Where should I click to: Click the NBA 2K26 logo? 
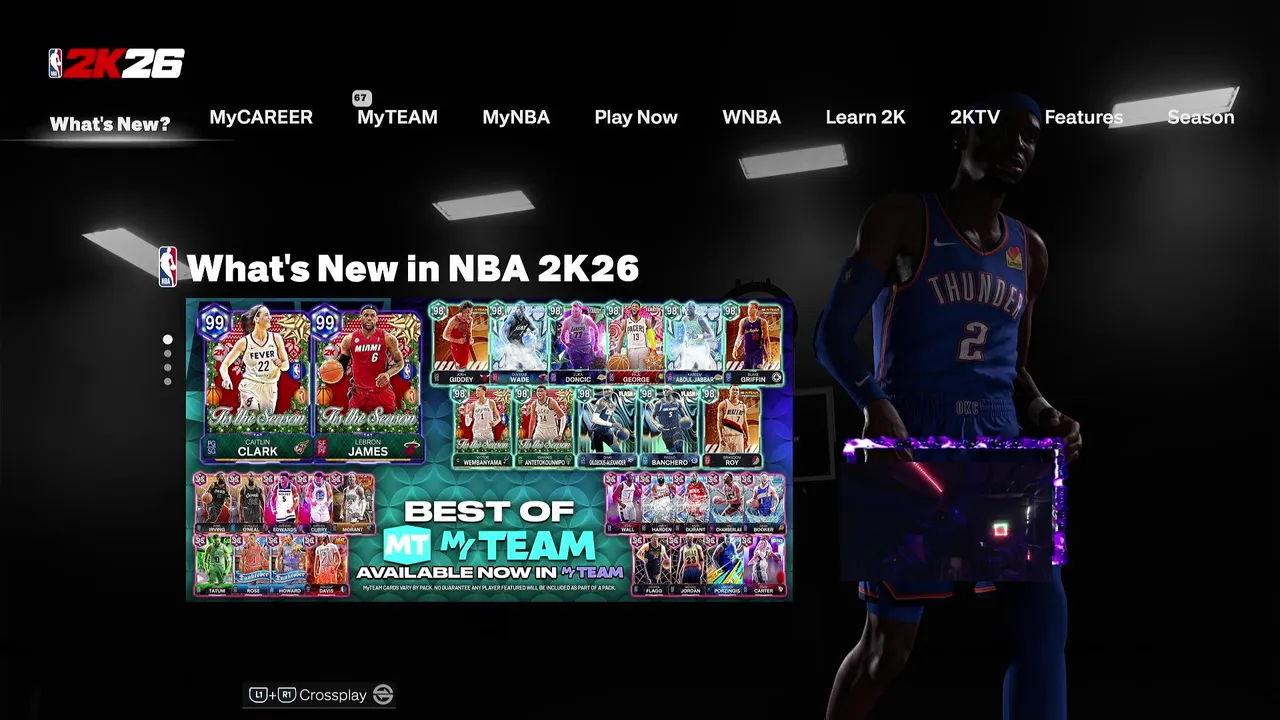(116, 64)
